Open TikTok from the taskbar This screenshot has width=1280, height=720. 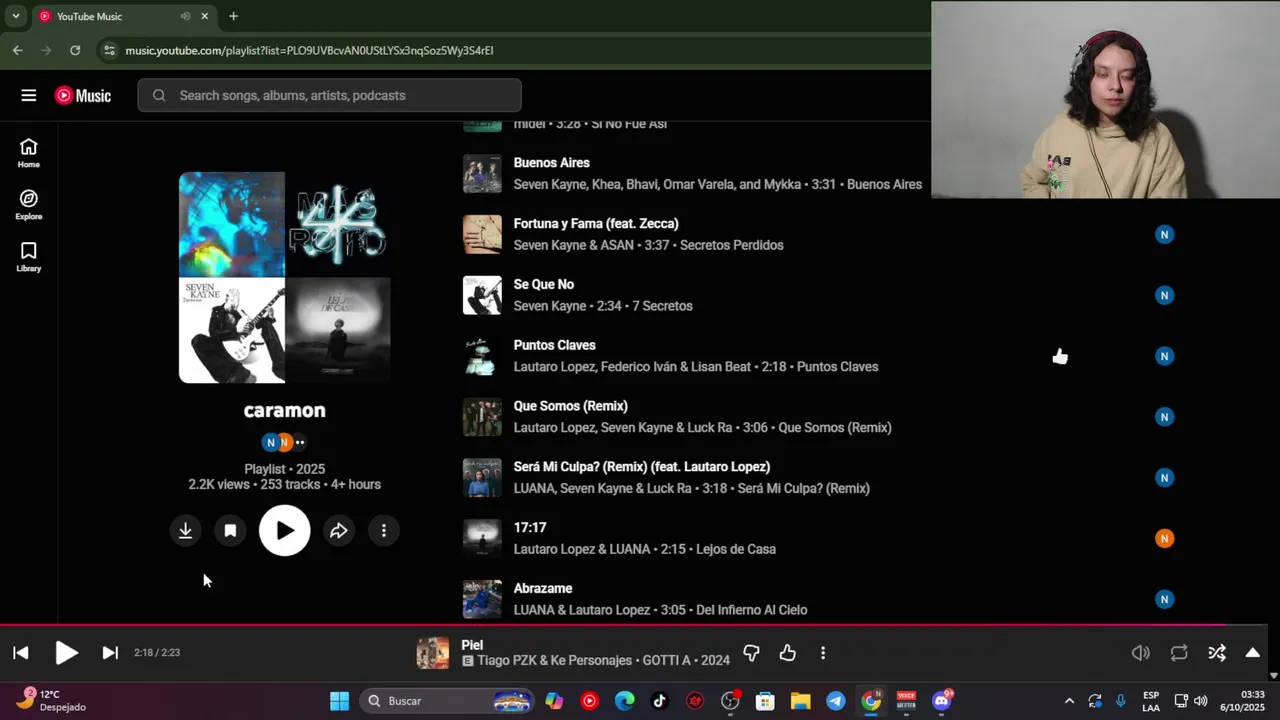coord(659,701)
